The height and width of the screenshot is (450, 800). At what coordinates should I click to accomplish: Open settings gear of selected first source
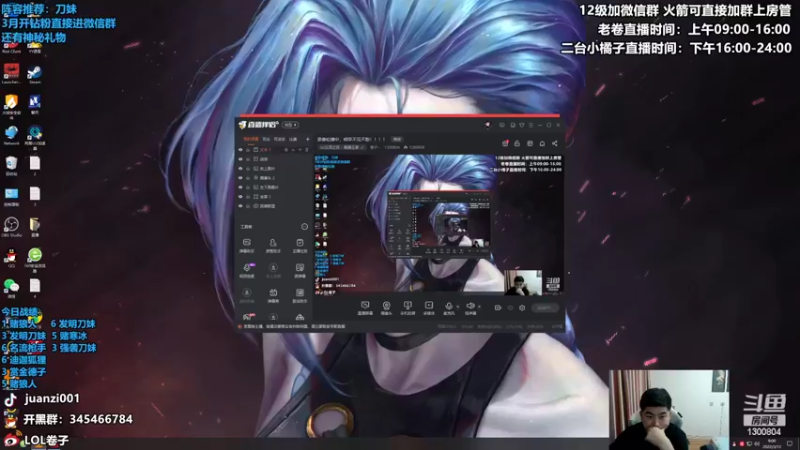pos(286,150)
